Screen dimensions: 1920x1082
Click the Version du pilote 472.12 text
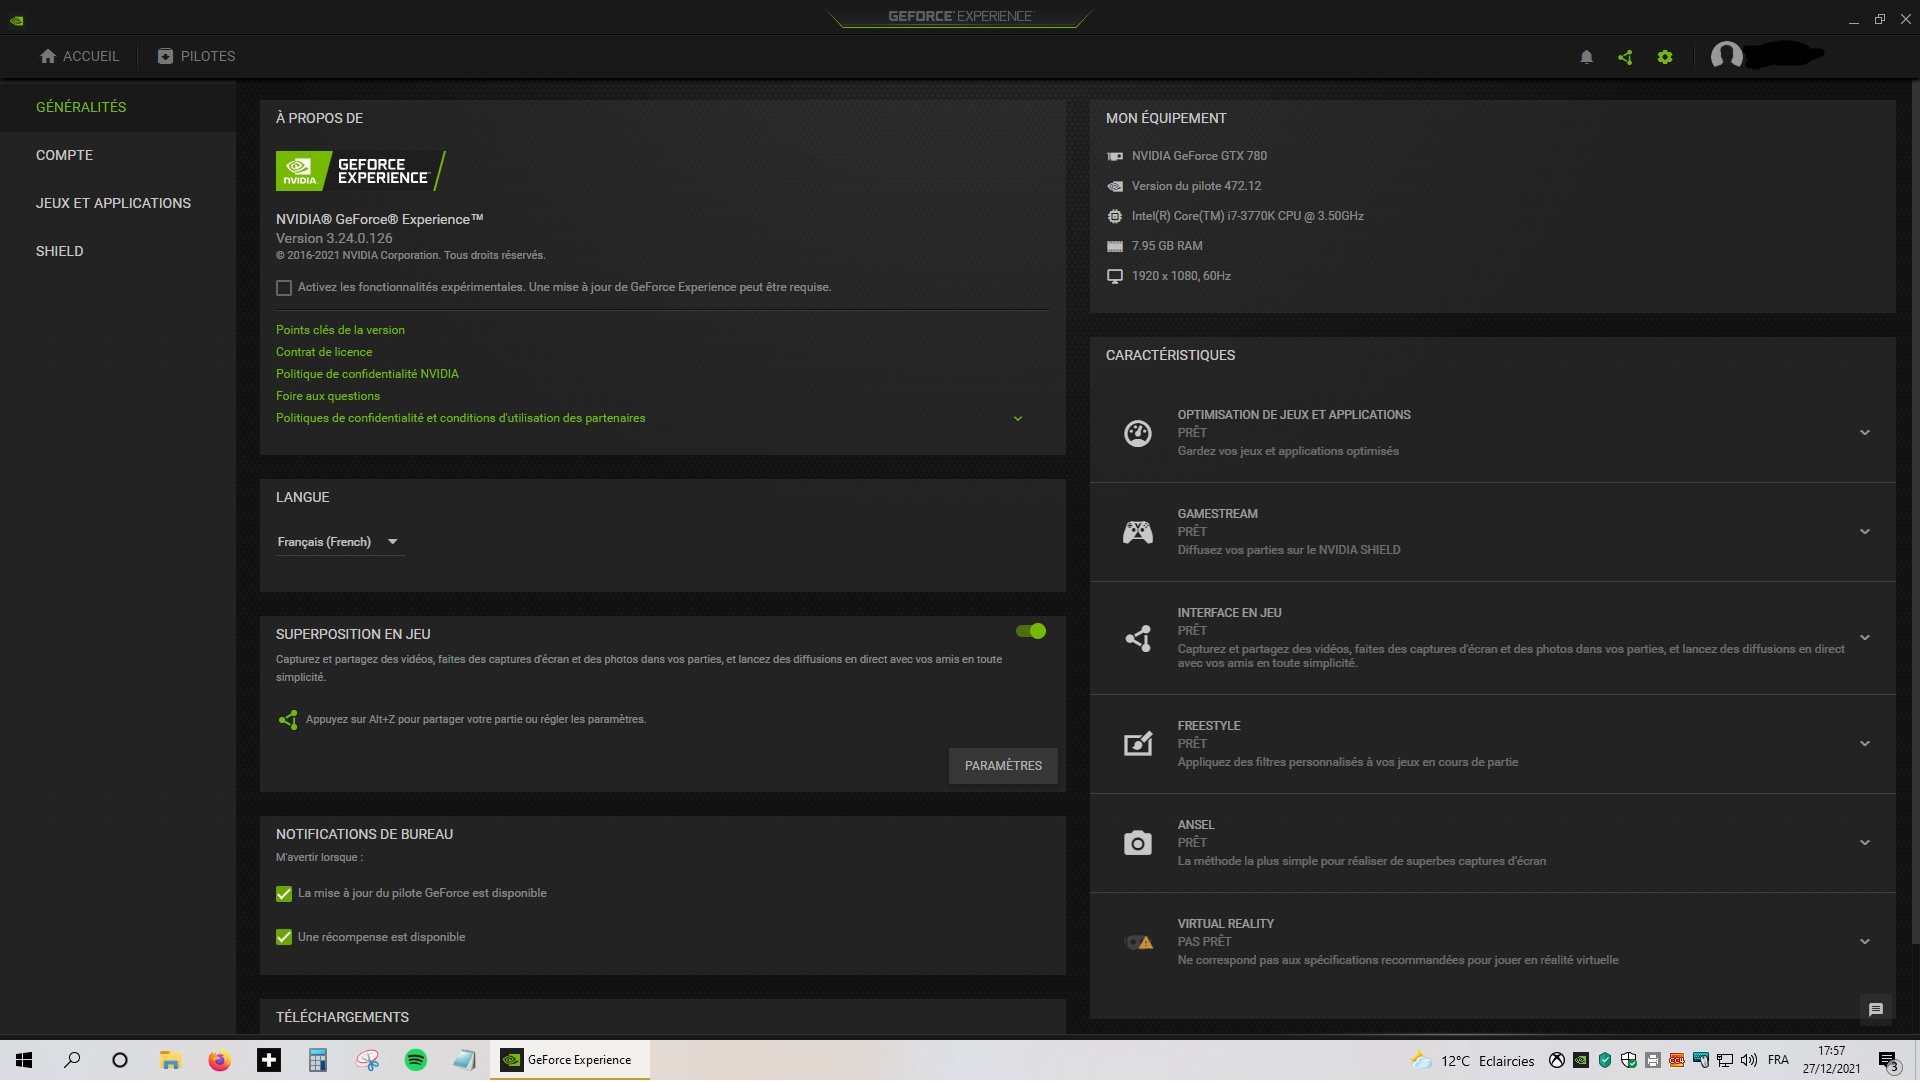(x=1196, y=186)
